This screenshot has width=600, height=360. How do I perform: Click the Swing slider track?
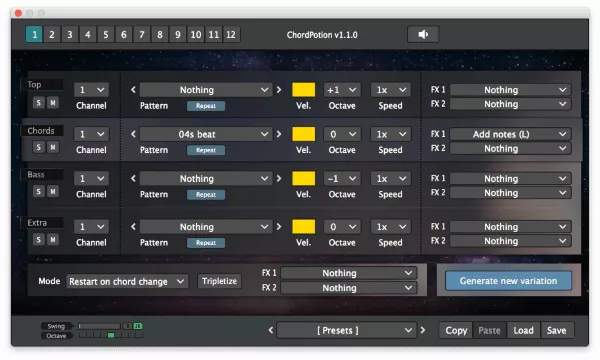99,326
